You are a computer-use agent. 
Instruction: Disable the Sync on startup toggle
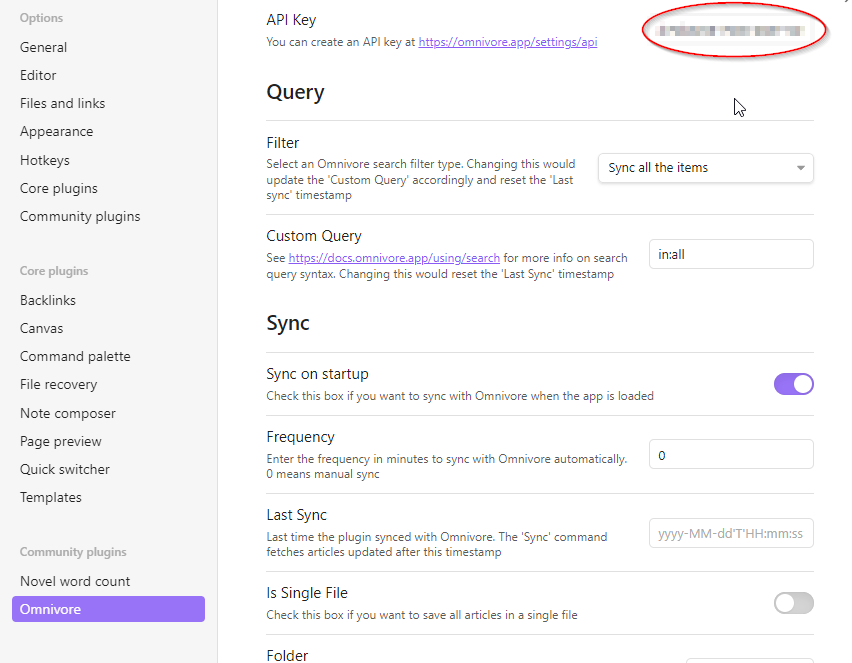tap(793, 384)
